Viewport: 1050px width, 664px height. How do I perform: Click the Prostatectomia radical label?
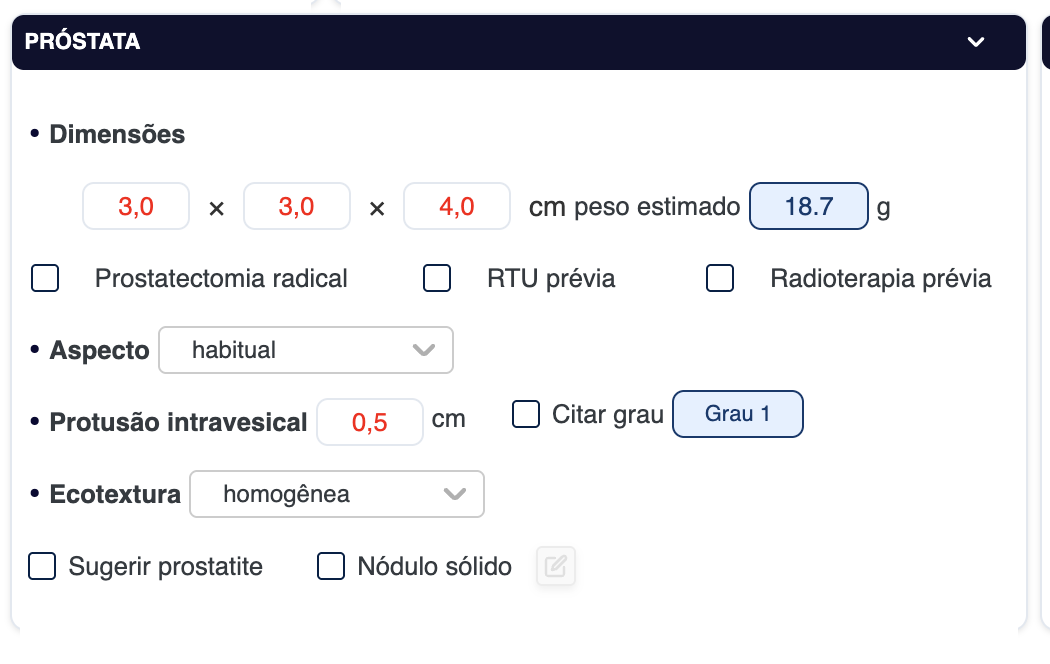(x=221, y=278)
